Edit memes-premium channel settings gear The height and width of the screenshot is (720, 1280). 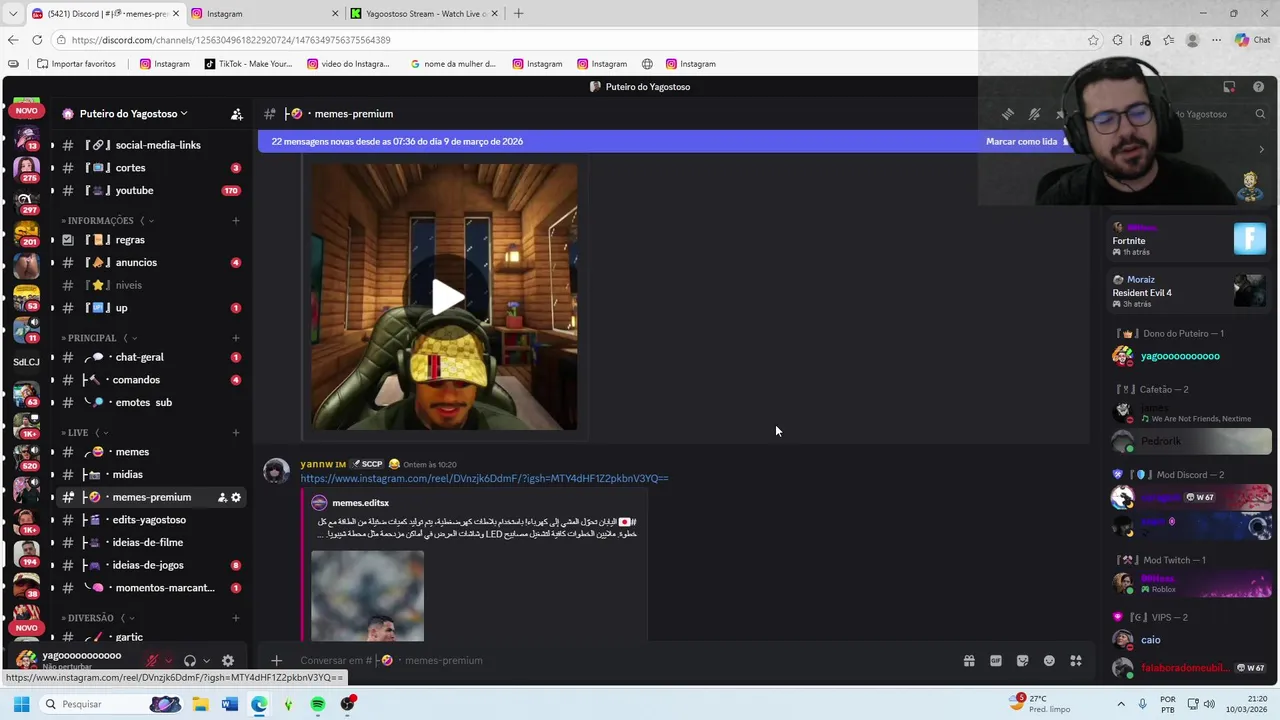coord(236,497)
